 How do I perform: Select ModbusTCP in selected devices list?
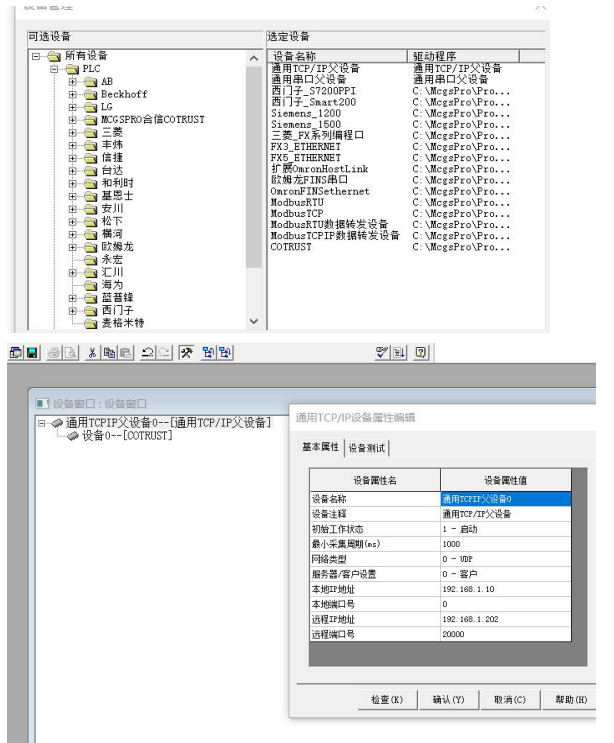coord(297,214)
